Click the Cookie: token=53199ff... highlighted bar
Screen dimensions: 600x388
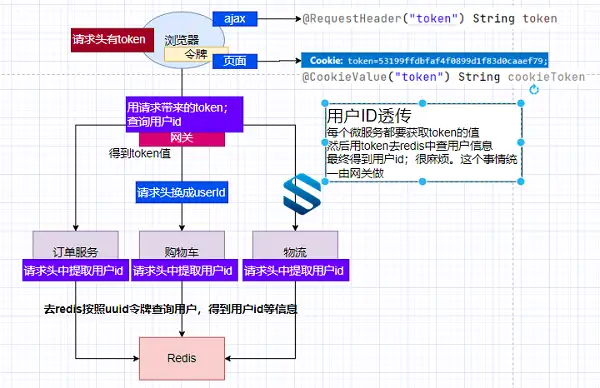point(425,60)
